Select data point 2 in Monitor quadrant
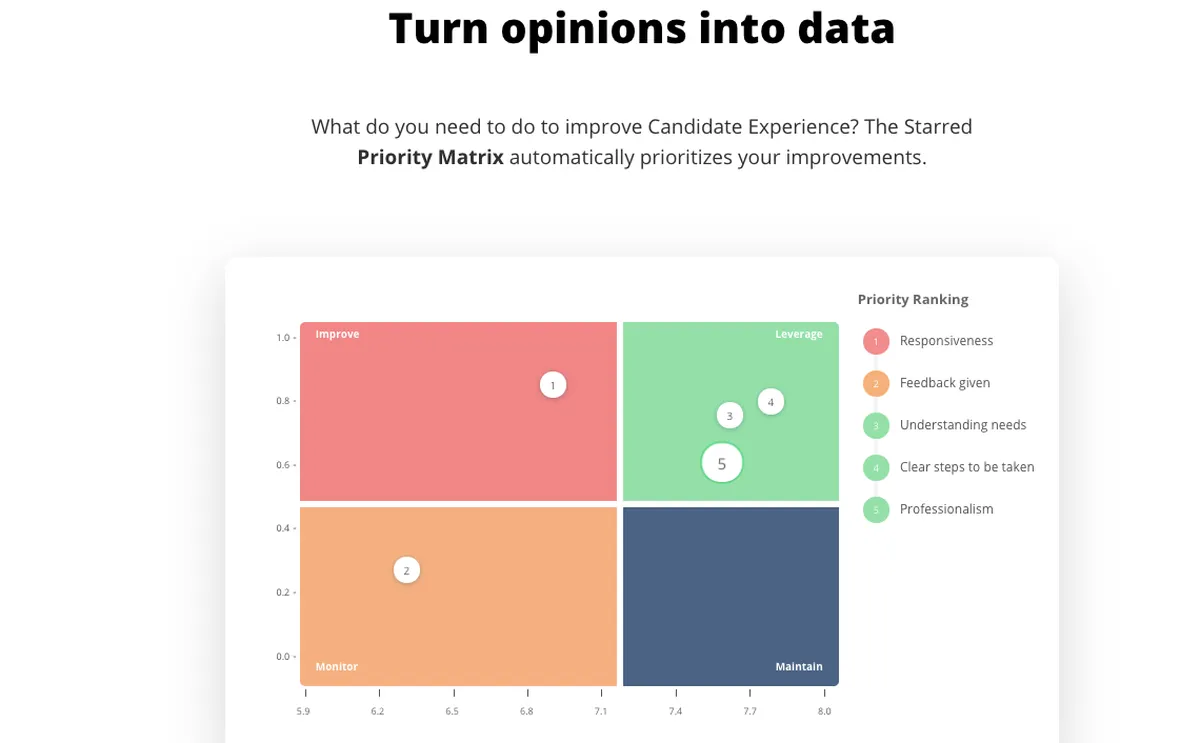1200x743 pixels. click(x=406, y=570)
